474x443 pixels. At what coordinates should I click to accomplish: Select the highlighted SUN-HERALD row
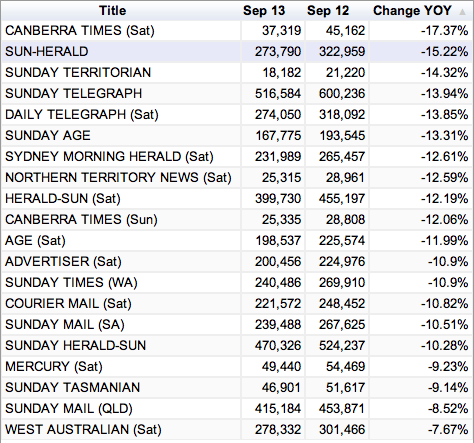pyautogui.click(x=237, y=52)
